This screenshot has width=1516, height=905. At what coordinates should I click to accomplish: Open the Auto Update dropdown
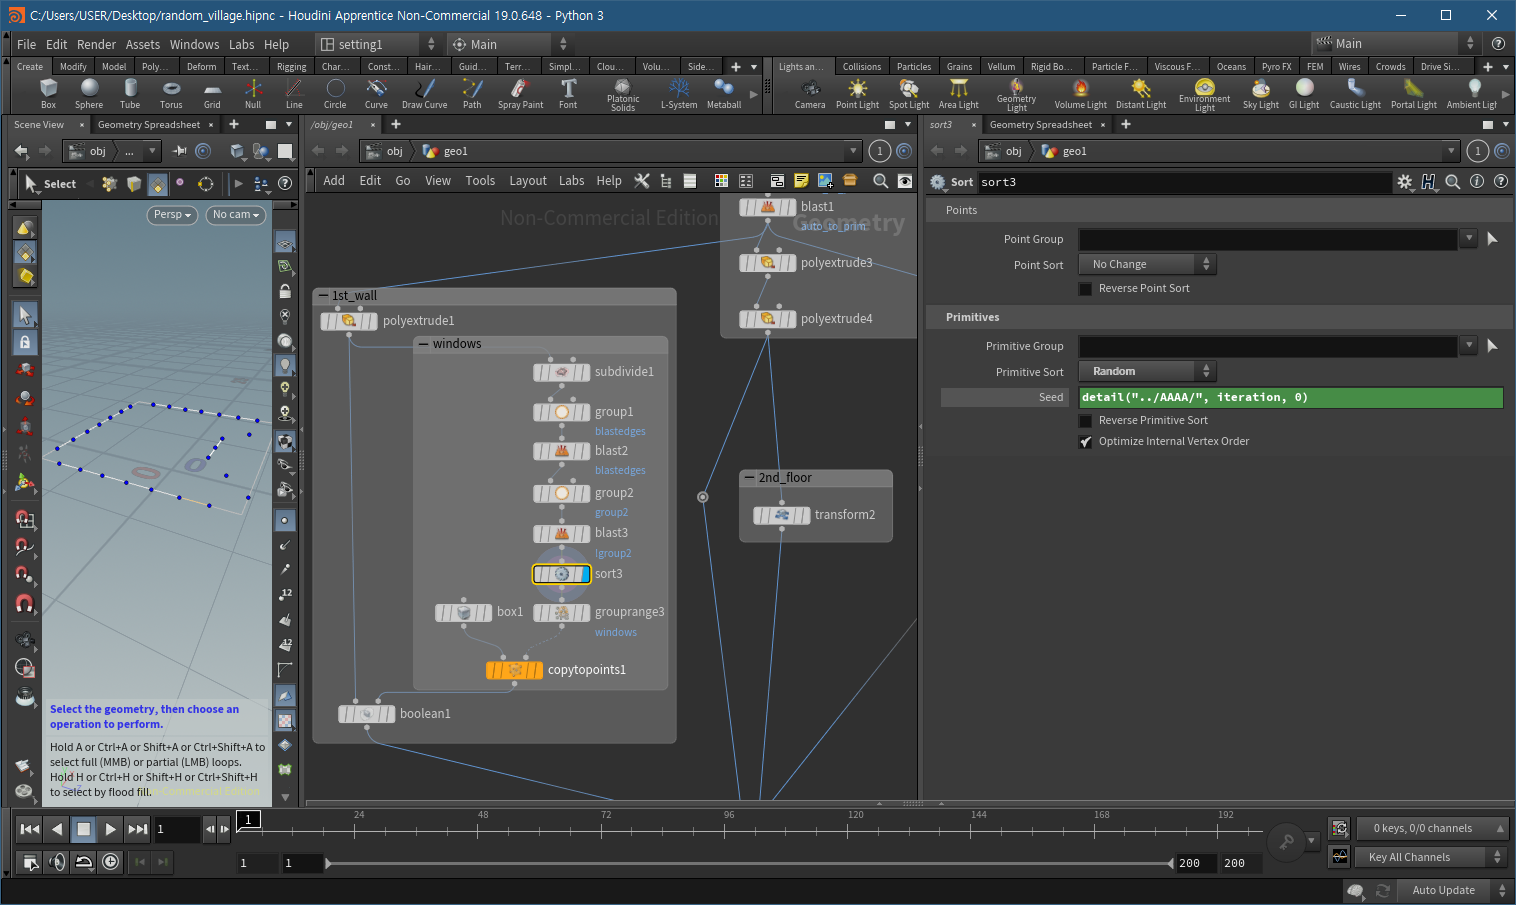point(1454,890)
